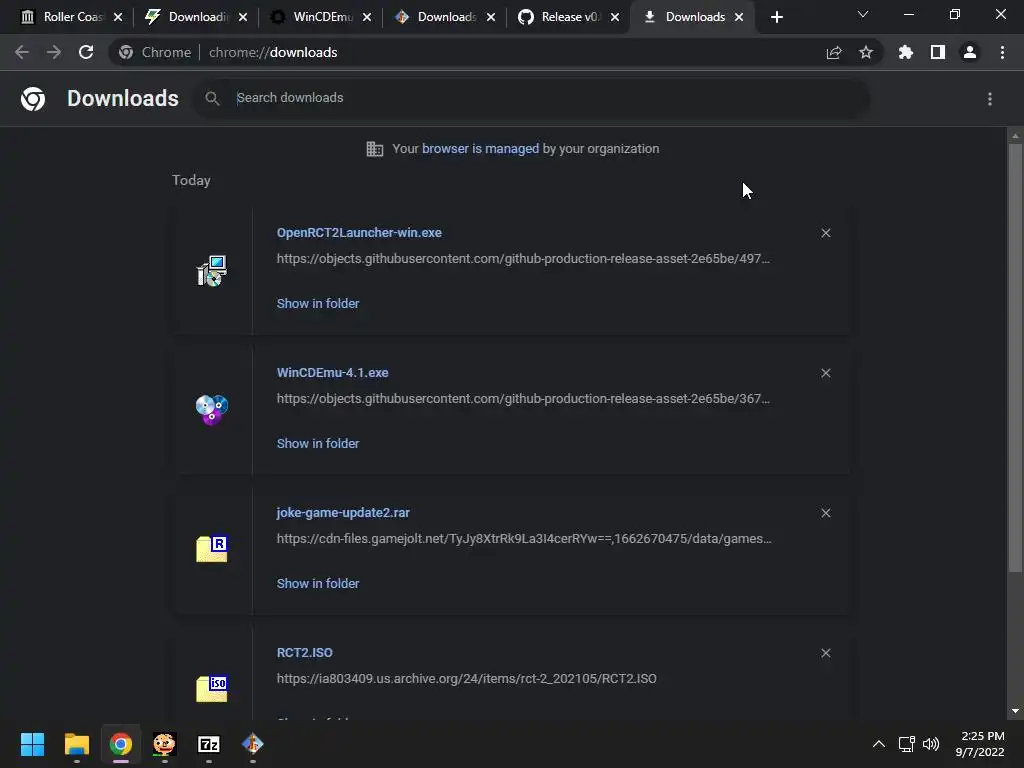Open the Windows Start menu
1024x768 pixels.
(32, 744)
